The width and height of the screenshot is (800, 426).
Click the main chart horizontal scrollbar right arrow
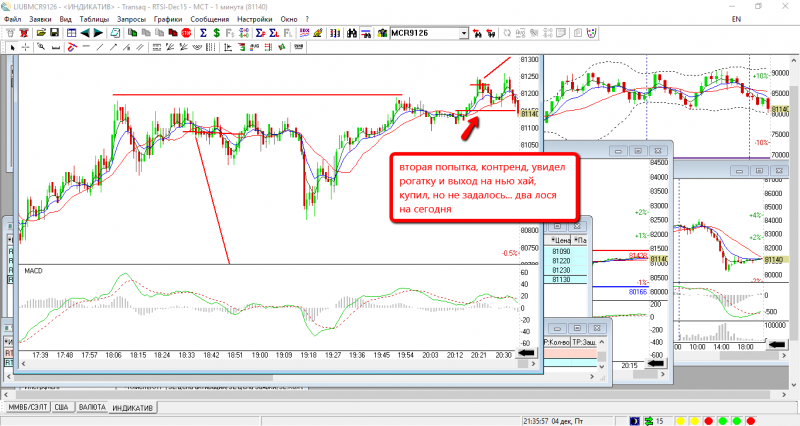click(534, 364)
